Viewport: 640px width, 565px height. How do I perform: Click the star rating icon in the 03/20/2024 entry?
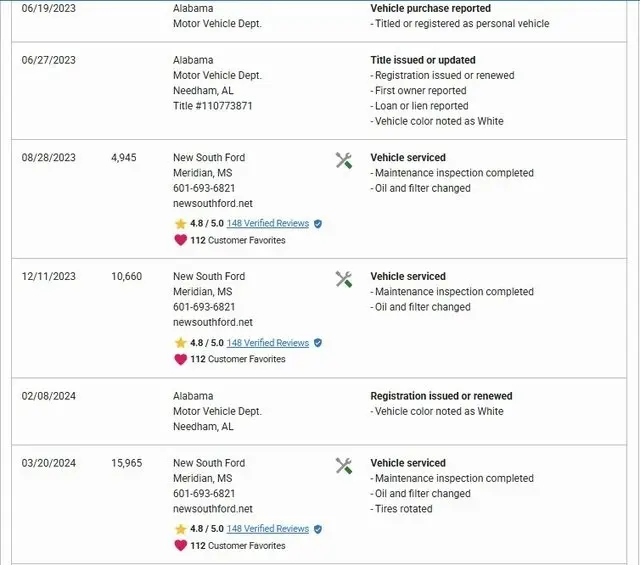tap(180, 529)
